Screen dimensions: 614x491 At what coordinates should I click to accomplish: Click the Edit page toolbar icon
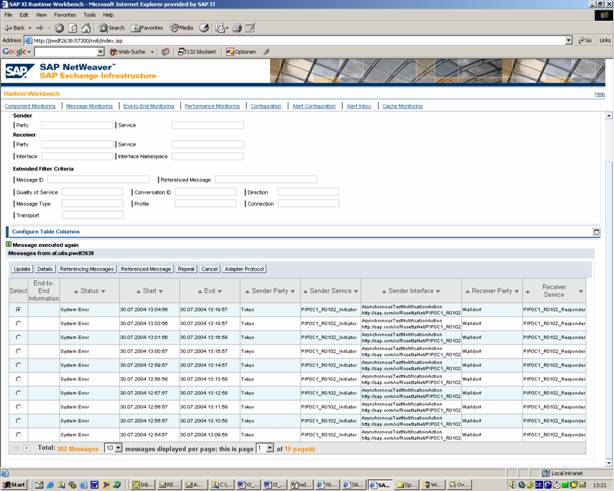[250, 28]
